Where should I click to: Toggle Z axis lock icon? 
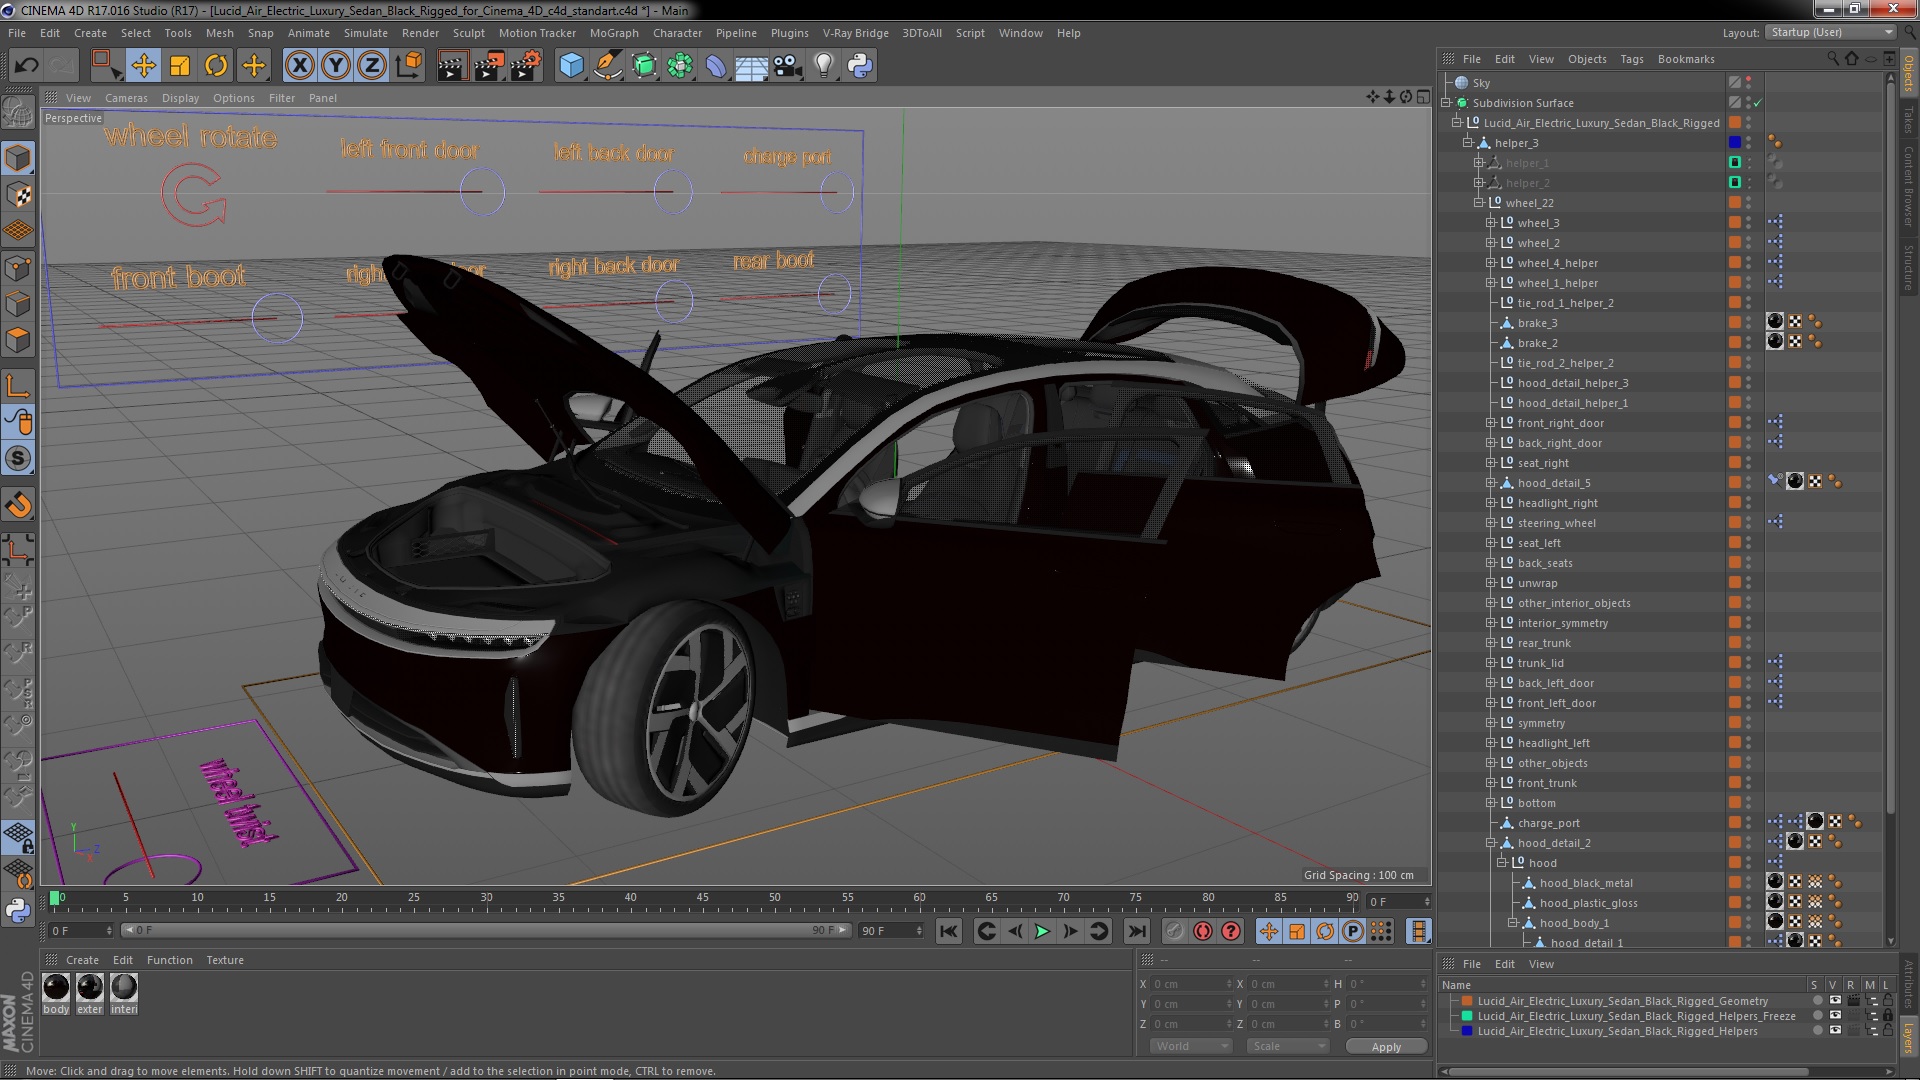tap(372, 66)
